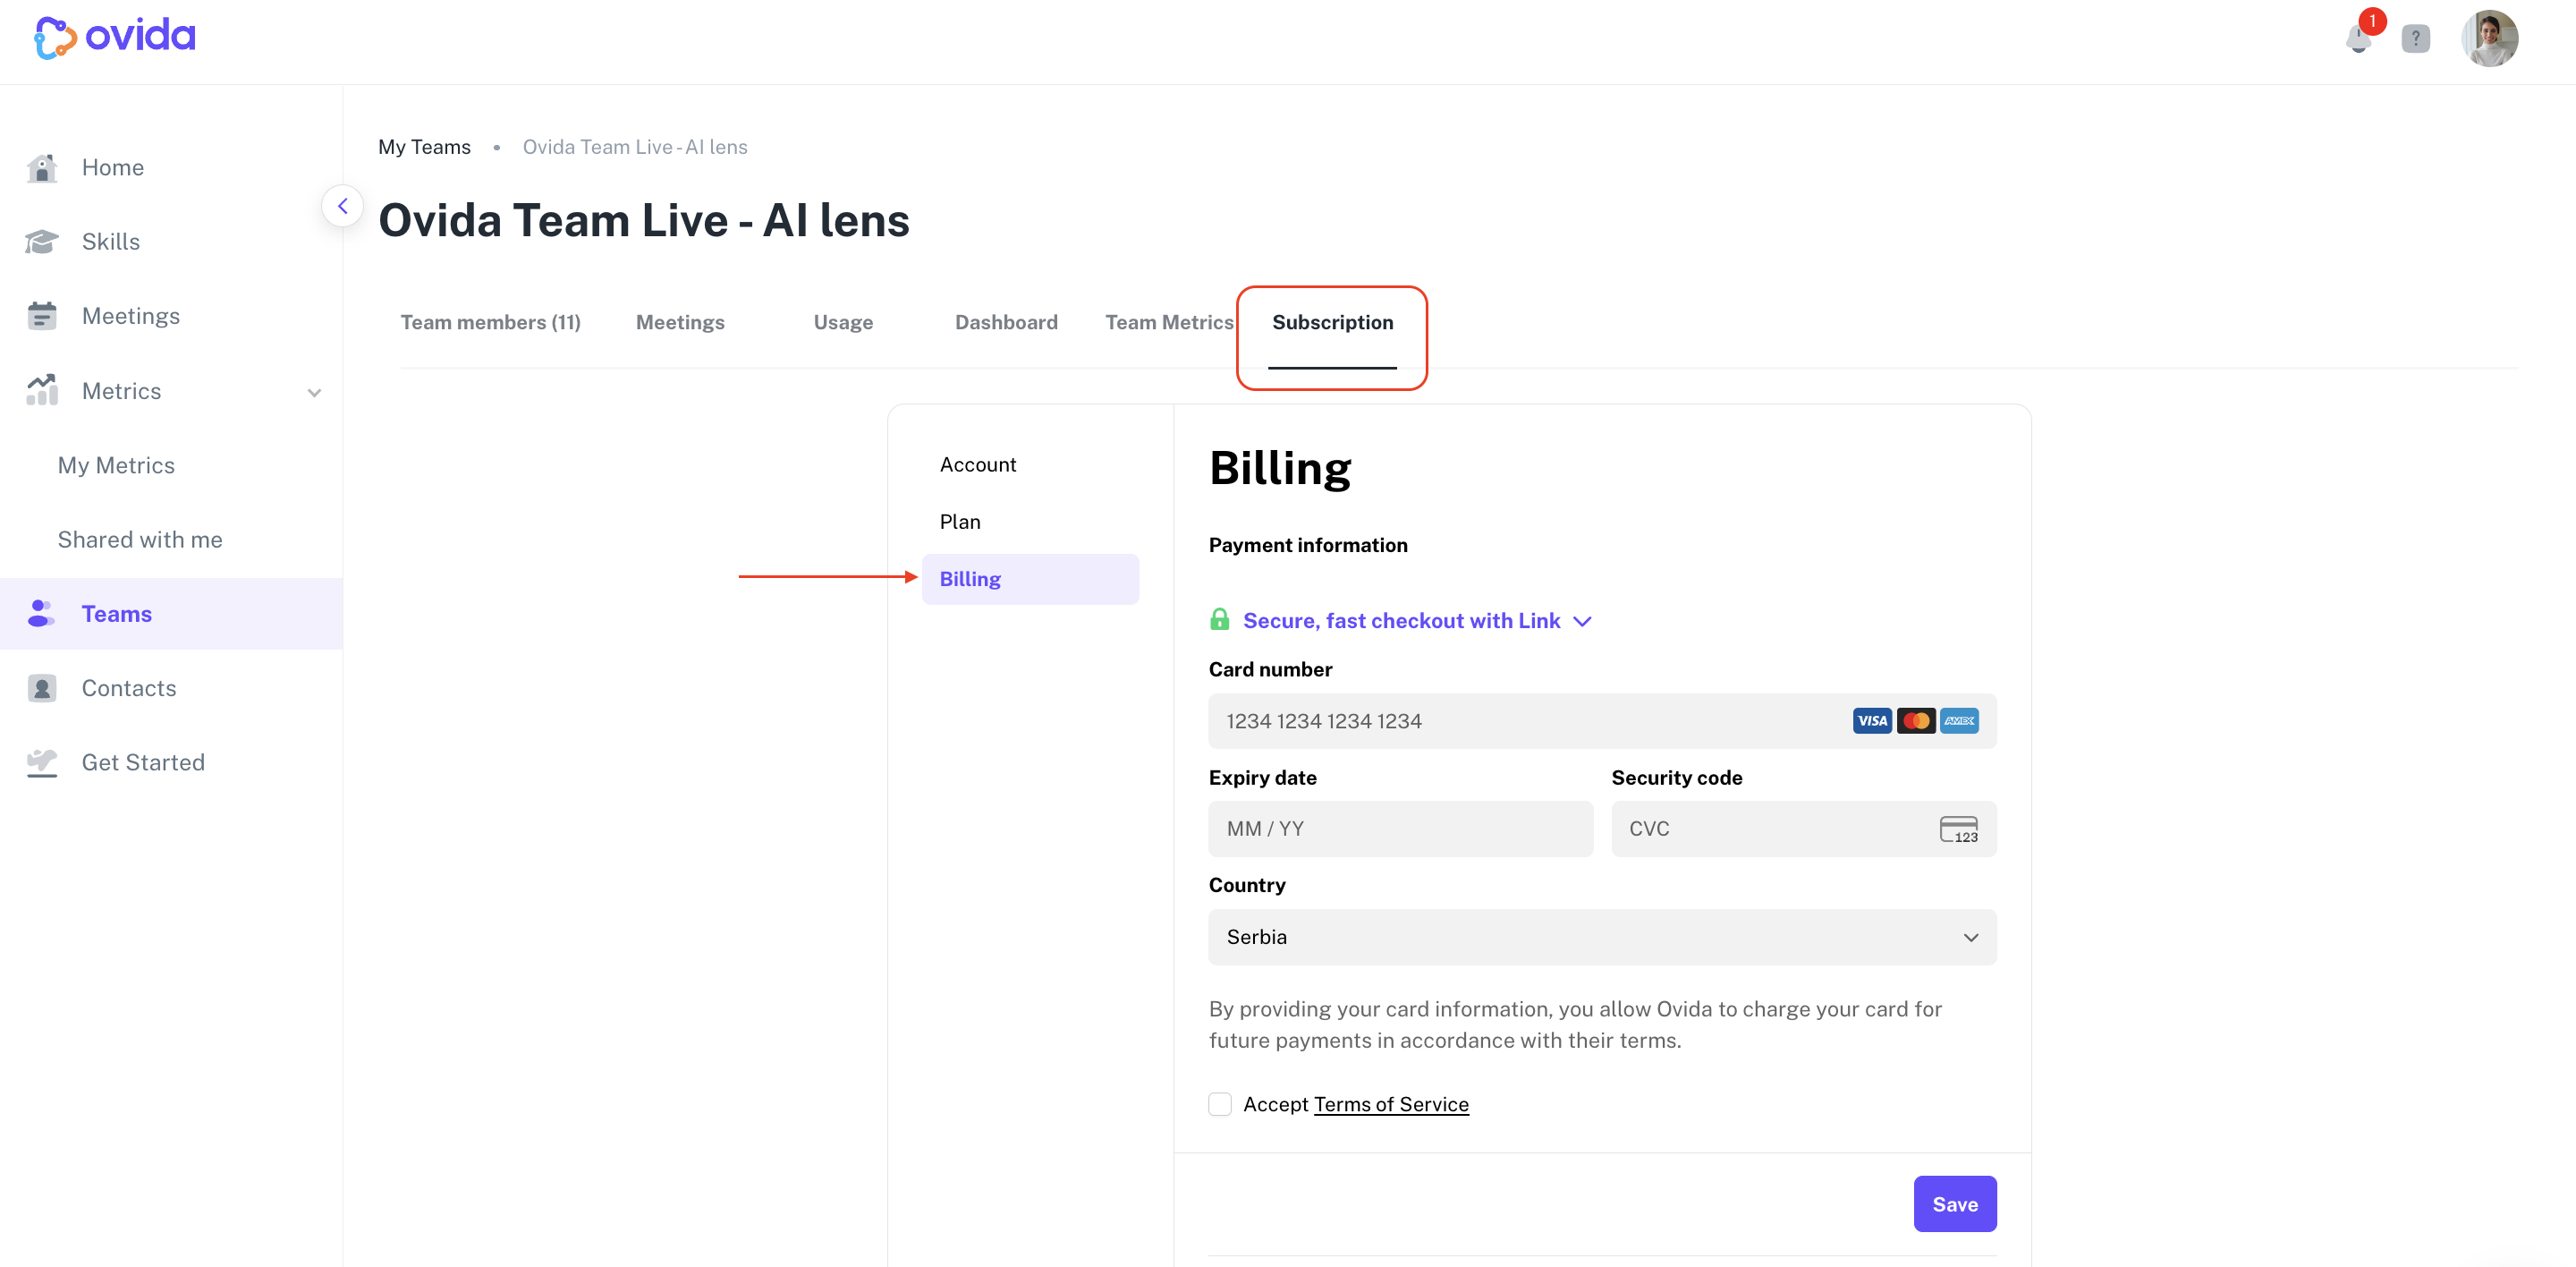2576x1267 pixels.
Task: Click the Mastercard icon
Action: 1915,720
